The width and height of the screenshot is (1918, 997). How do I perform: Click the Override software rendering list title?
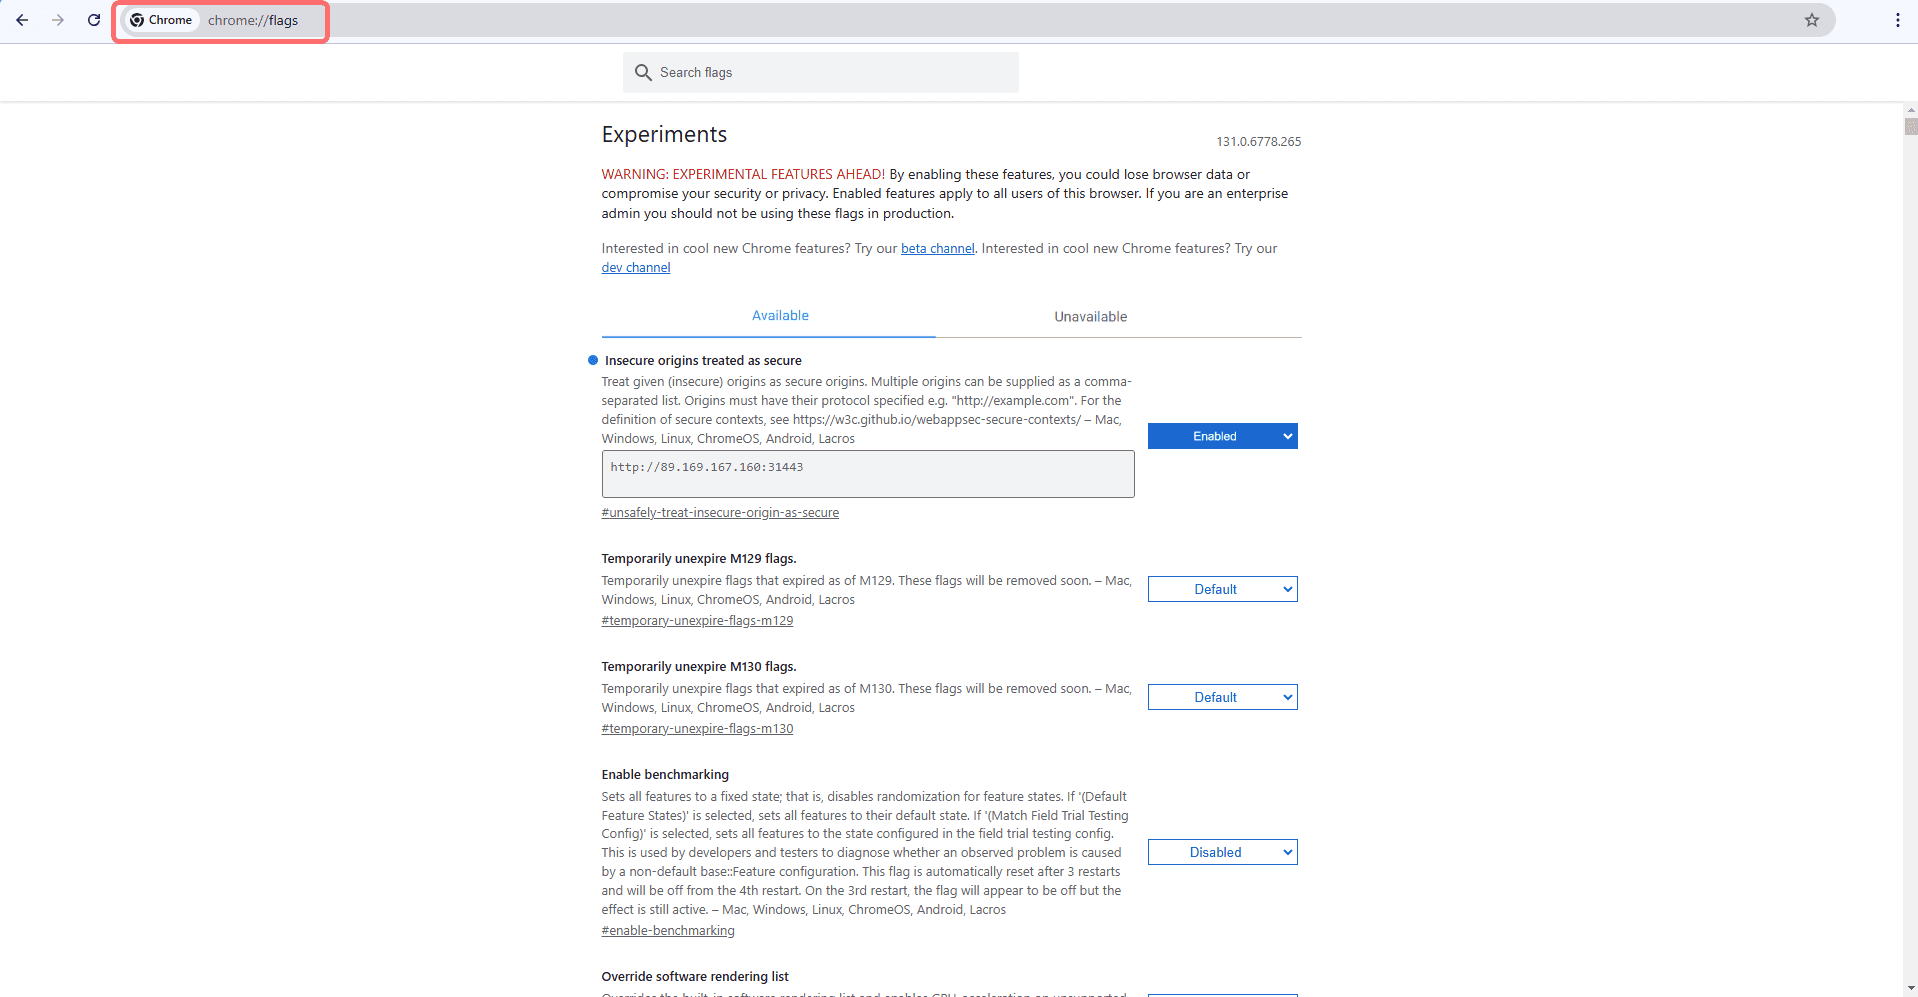695,977
